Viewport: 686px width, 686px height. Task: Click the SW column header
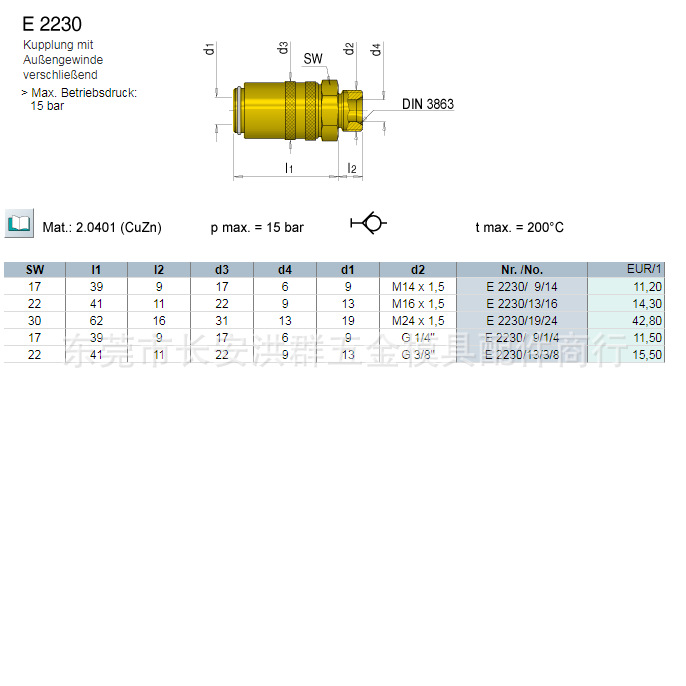[x=35, y=270]
